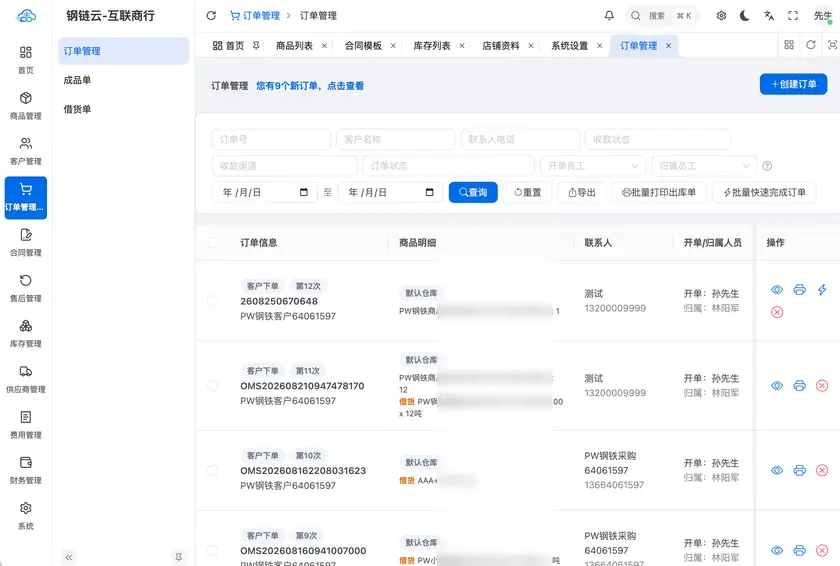Open the language translation icon
This screenshot has width=840, height=566.
point(769,16)
